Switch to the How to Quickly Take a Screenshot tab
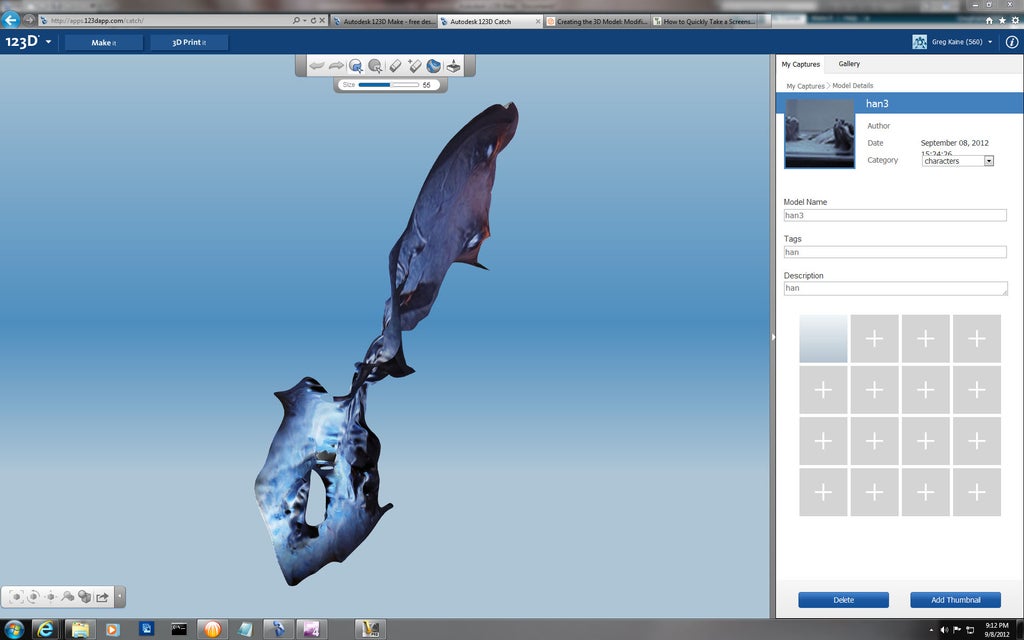The height and width of the screenshot is (640, 1024). pyautogui.click(x=704, y=21)
